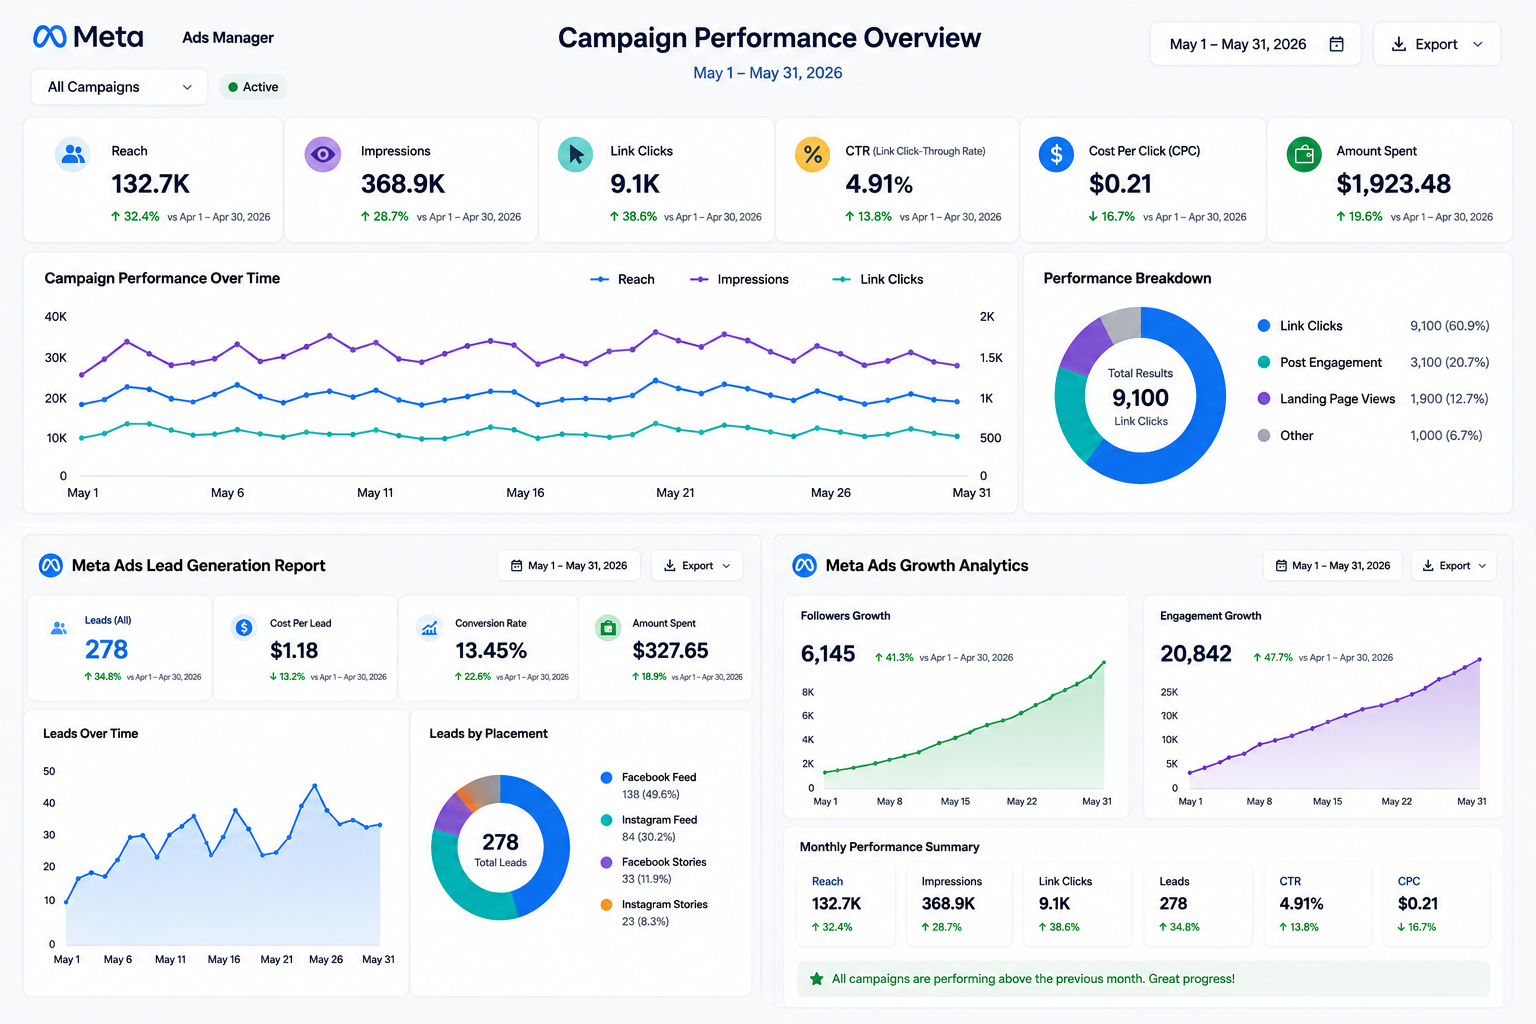Click the Ads Manager label in header
Viewport: 1536px width, 1024px height.
[228, 38]
